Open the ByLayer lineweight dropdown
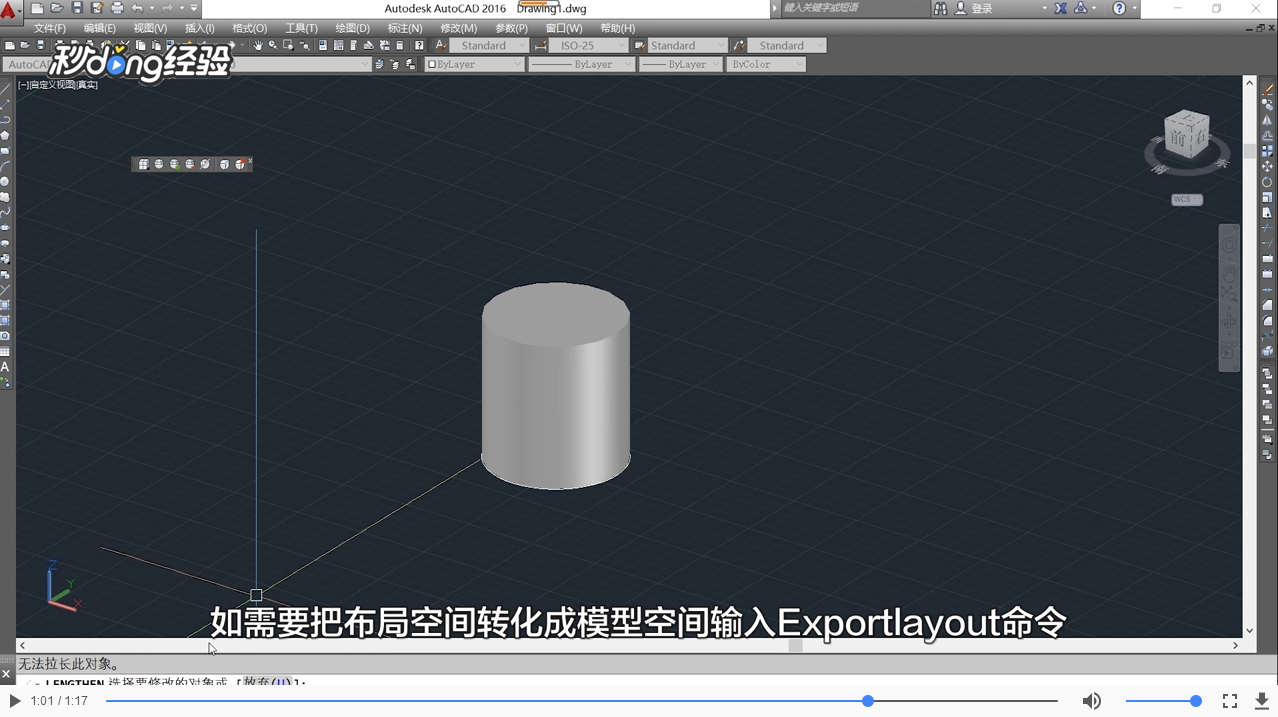The width and height of the screenshot is (1278, 717). [x=680, y=64]
